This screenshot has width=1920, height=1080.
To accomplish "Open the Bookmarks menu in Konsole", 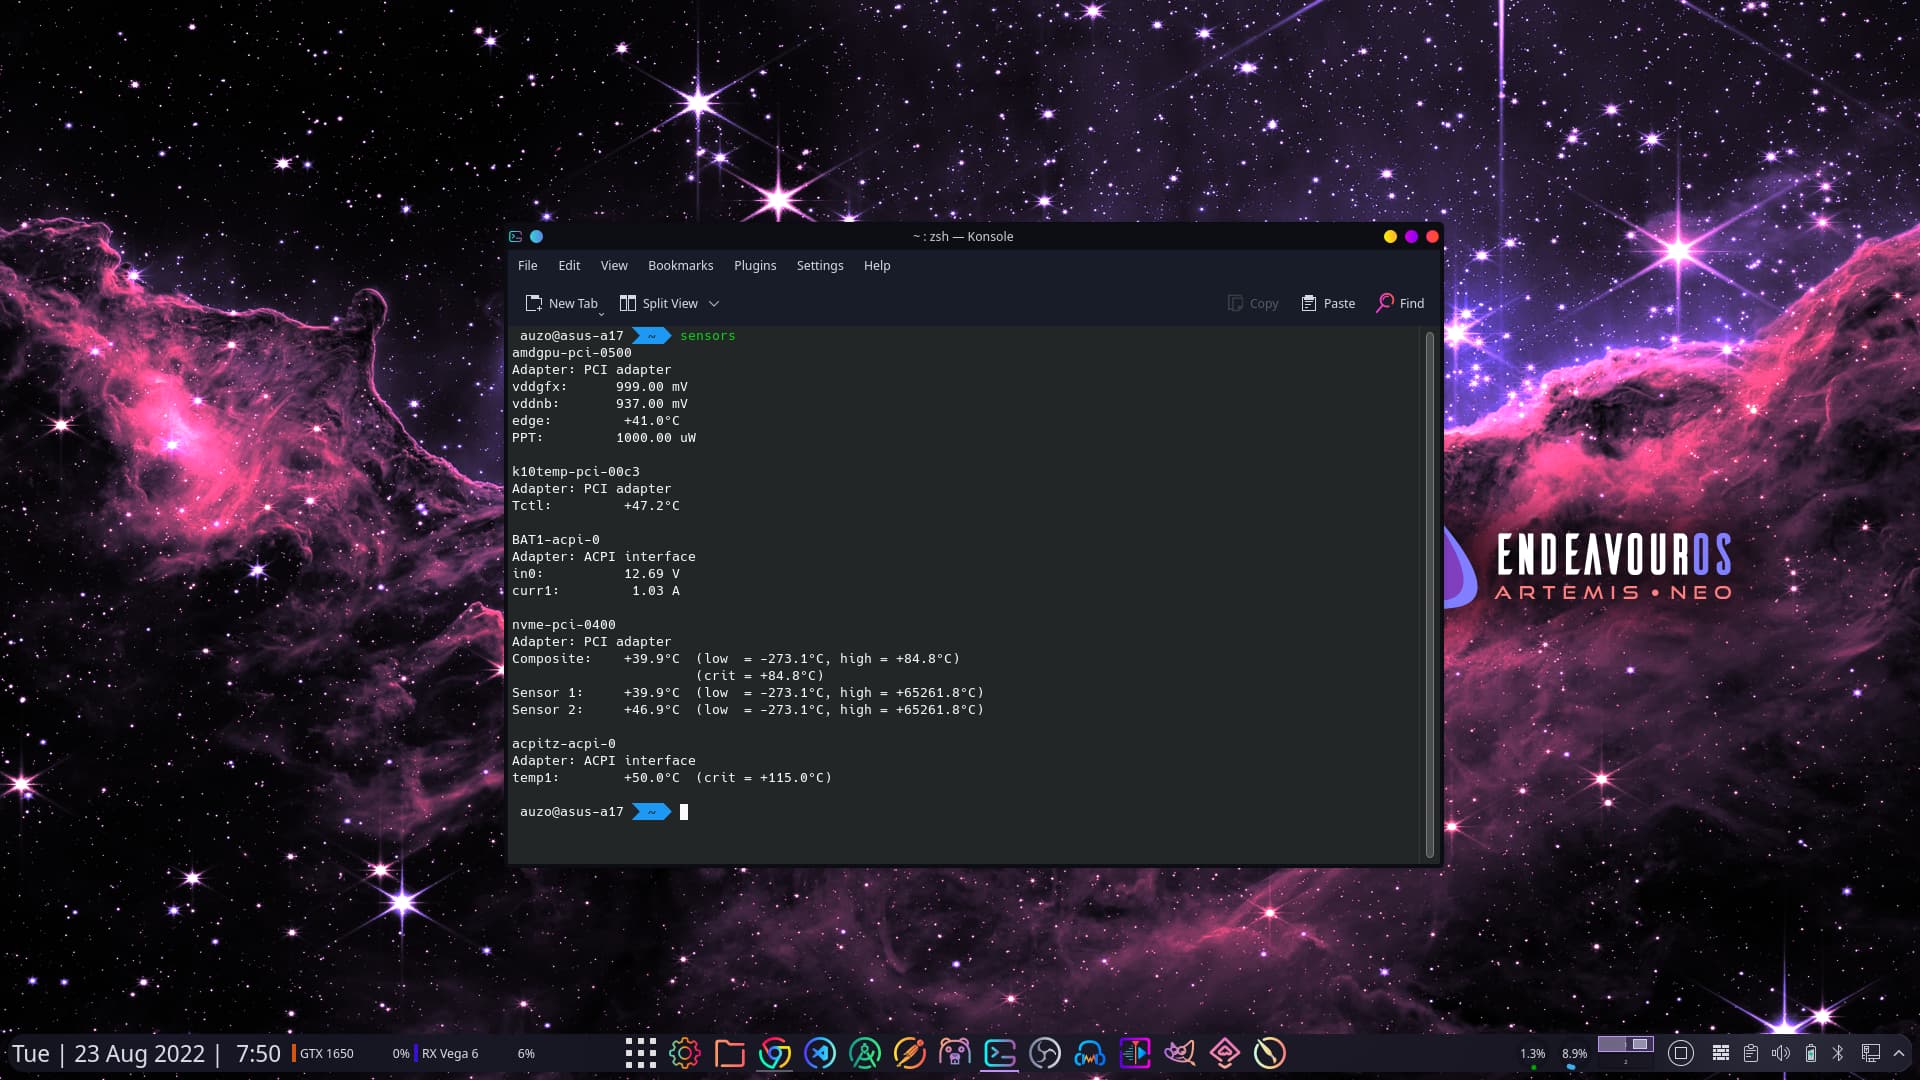I will tap(681, 265).
